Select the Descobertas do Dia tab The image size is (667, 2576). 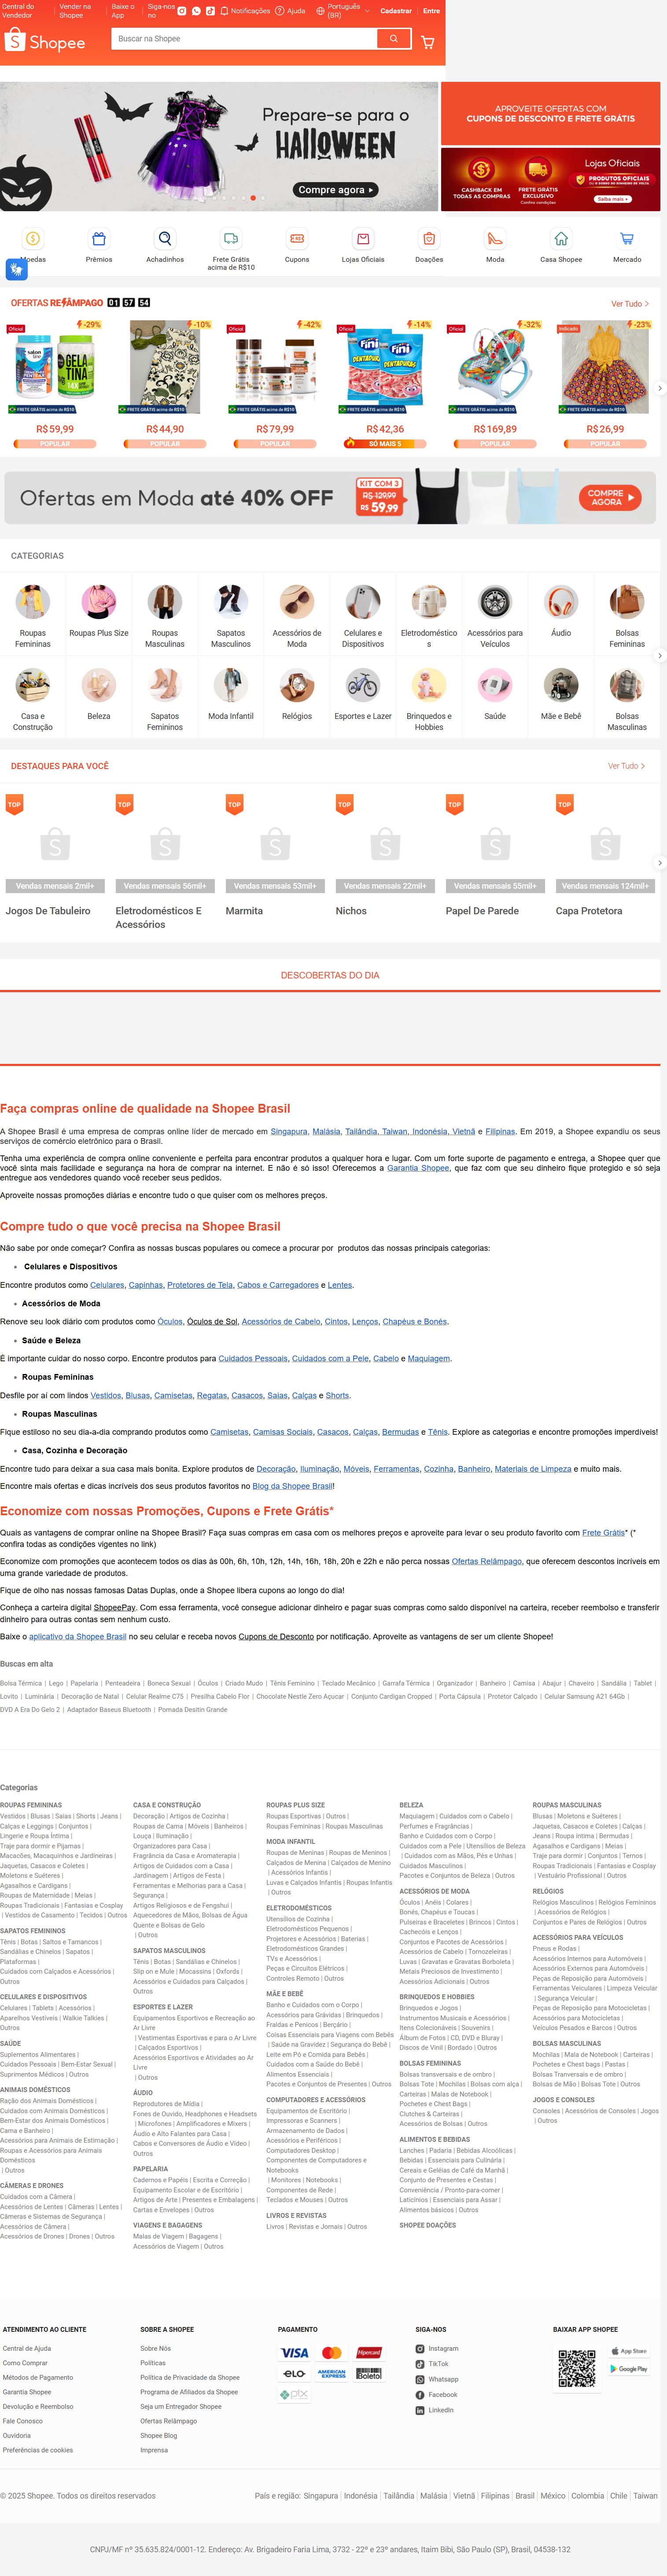[330, 975]
